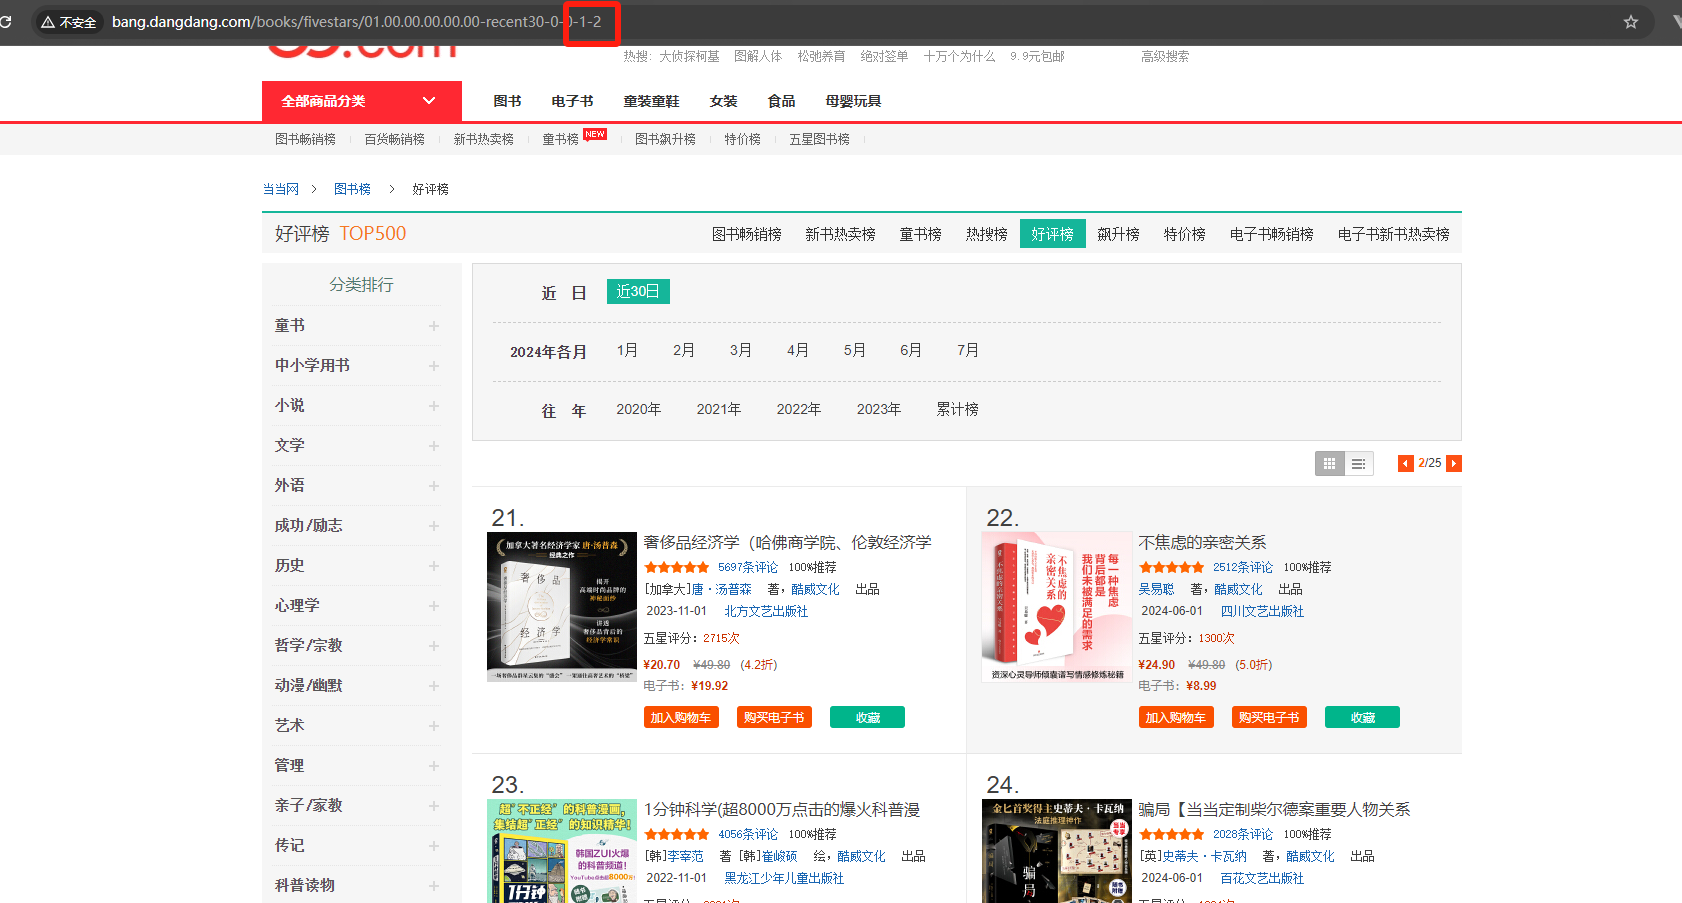
Task: Bookmark this page with star icon
Action: 1631,22
